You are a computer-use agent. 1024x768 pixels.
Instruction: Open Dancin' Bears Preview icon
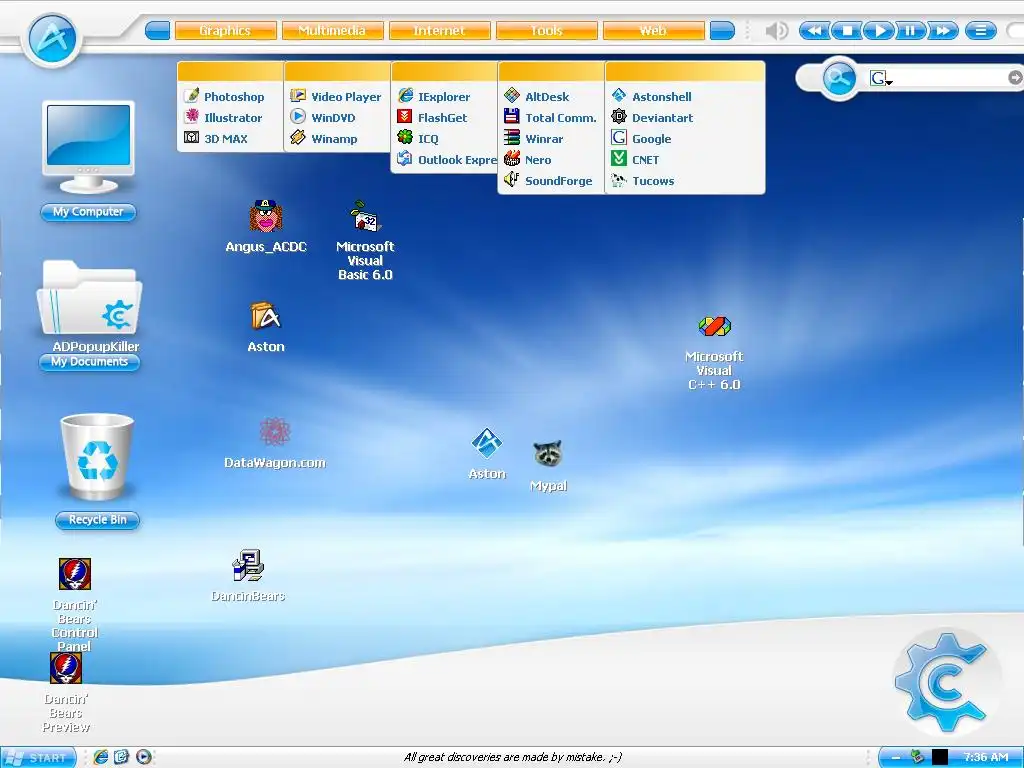66,692
